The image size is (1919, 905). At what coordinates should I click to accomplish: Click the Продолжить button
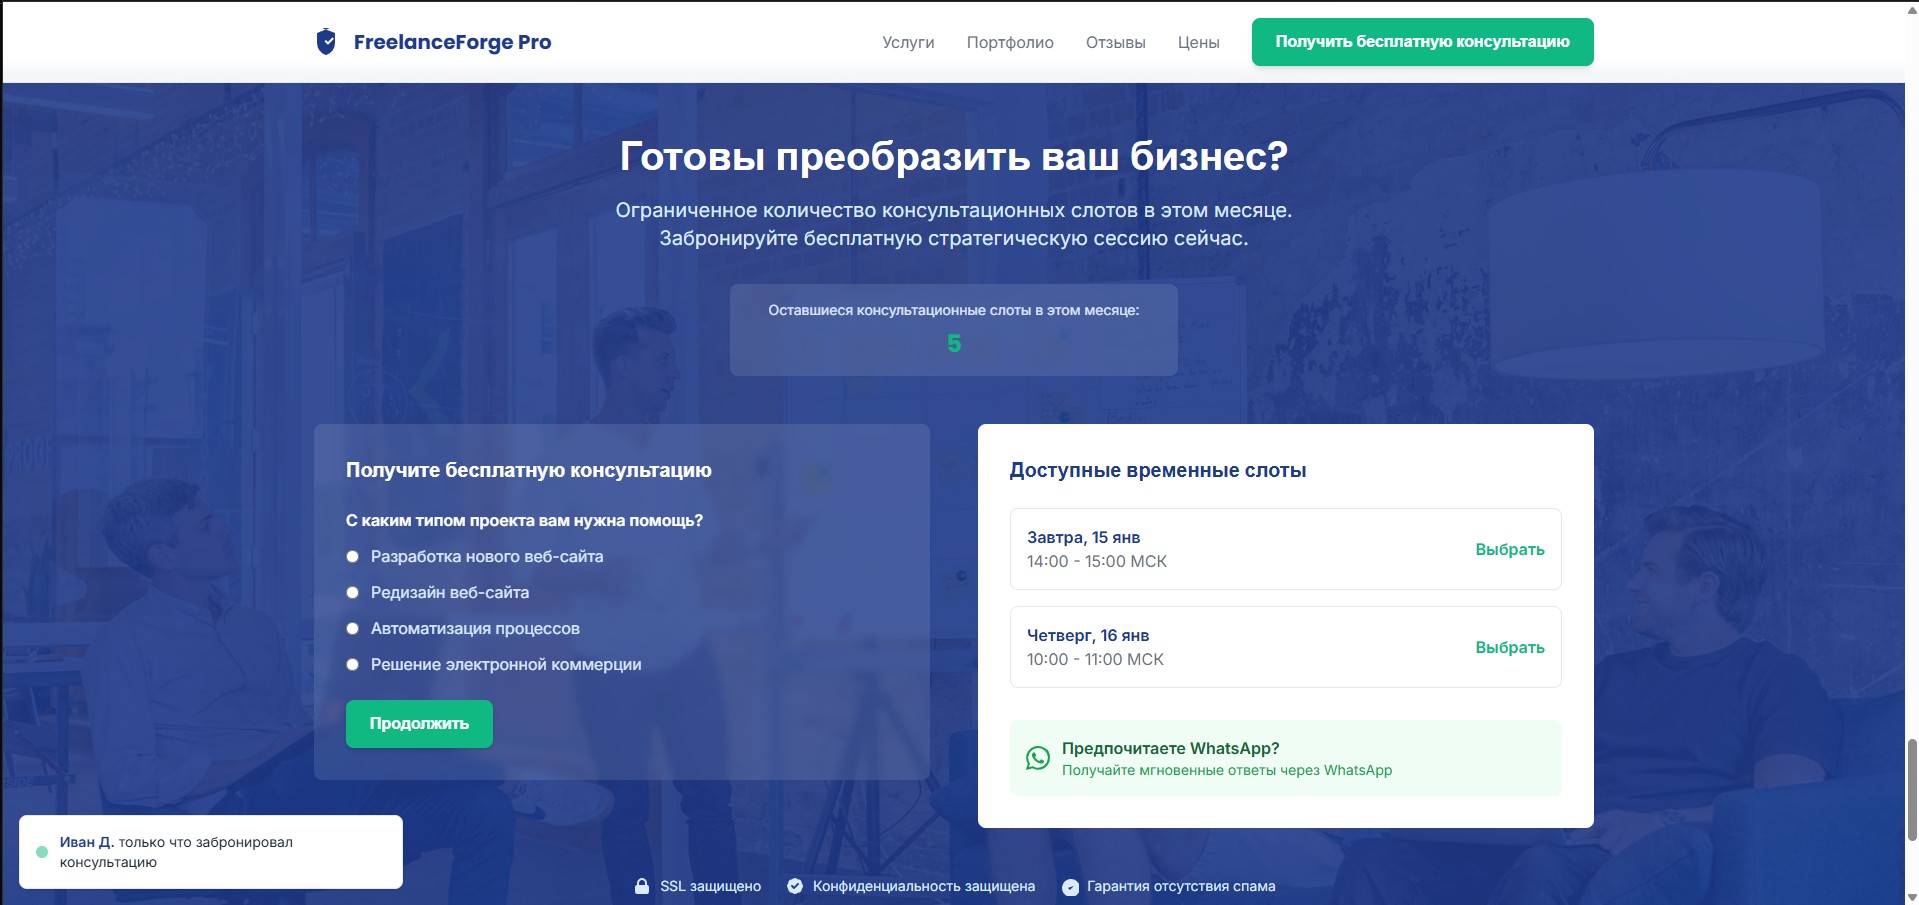coord(419,724)
